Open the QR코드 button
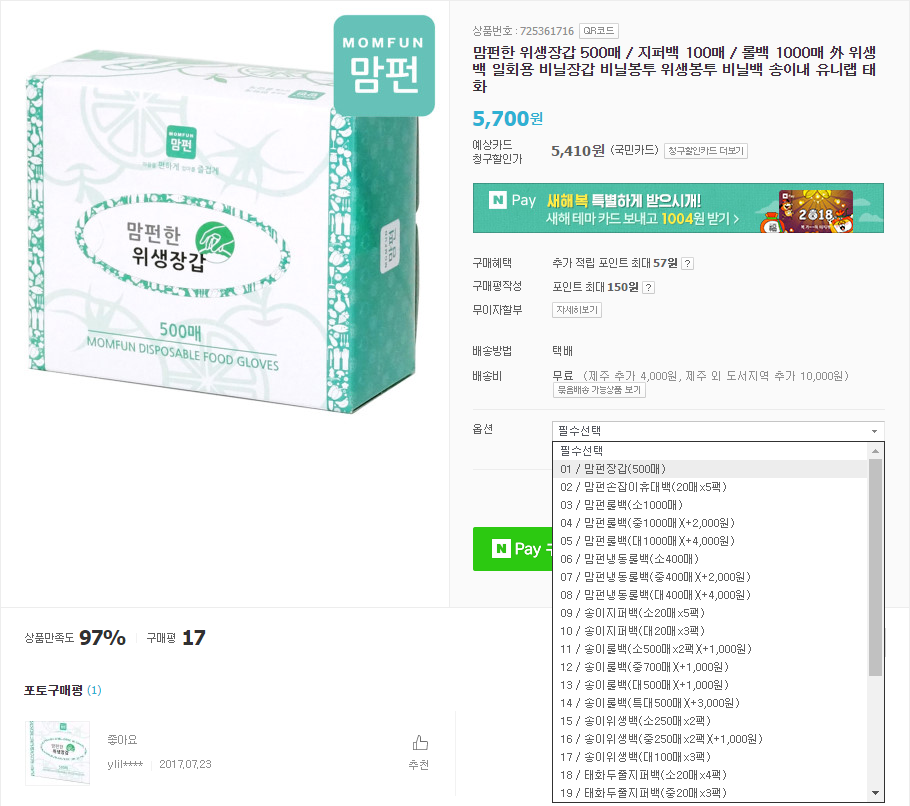 [x=599, y=31]
